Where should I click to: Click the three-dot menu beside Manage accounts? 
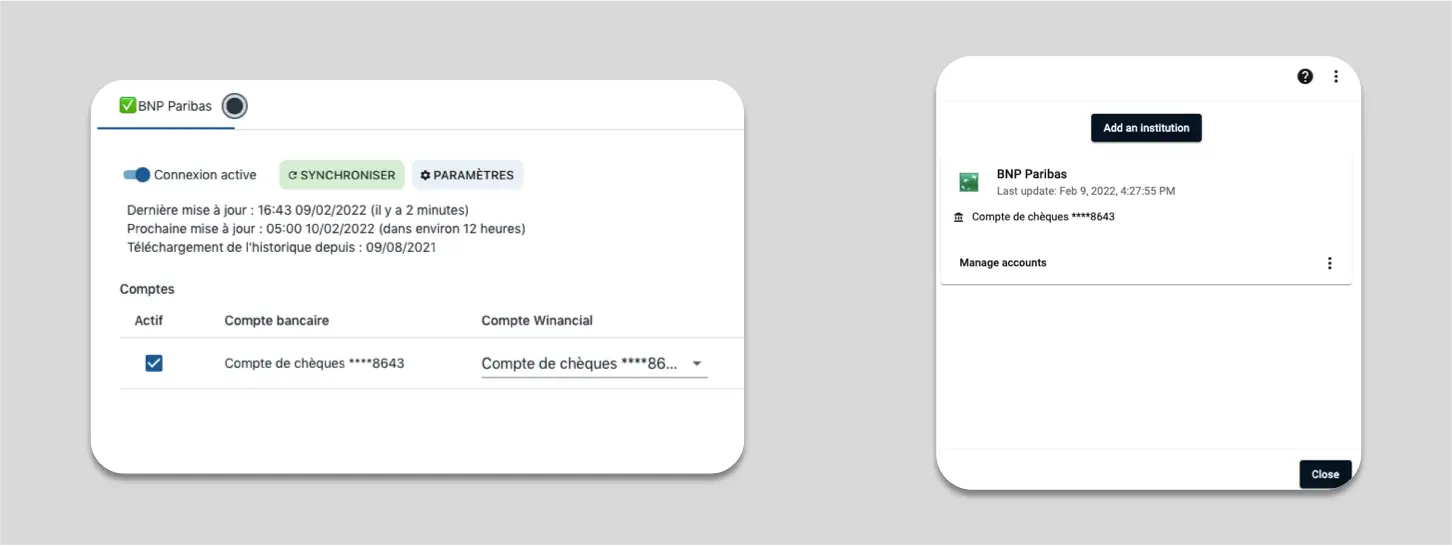1329,263
